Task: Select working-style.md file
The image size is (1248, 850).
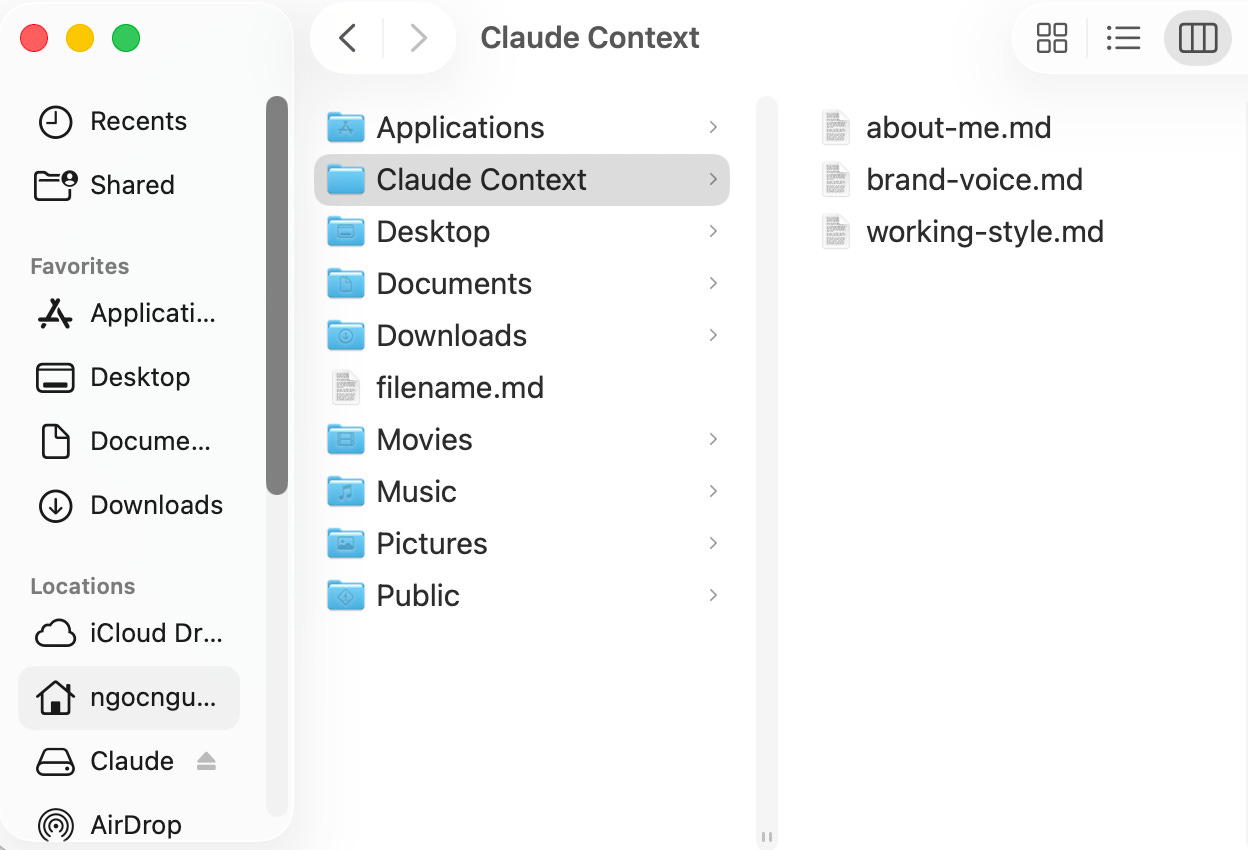Action: 963,232
